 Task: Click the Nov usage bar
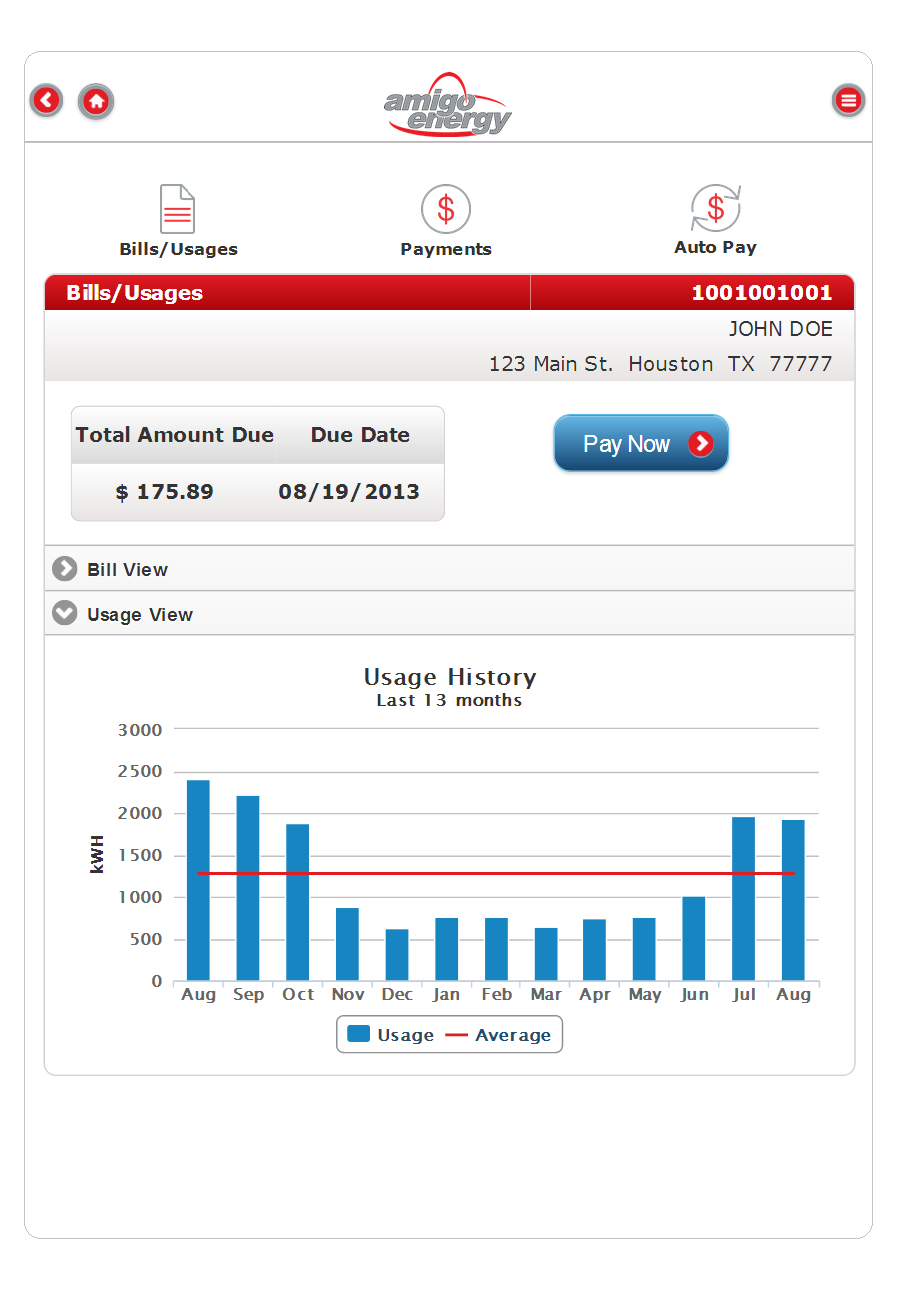(x=347, y=944)
